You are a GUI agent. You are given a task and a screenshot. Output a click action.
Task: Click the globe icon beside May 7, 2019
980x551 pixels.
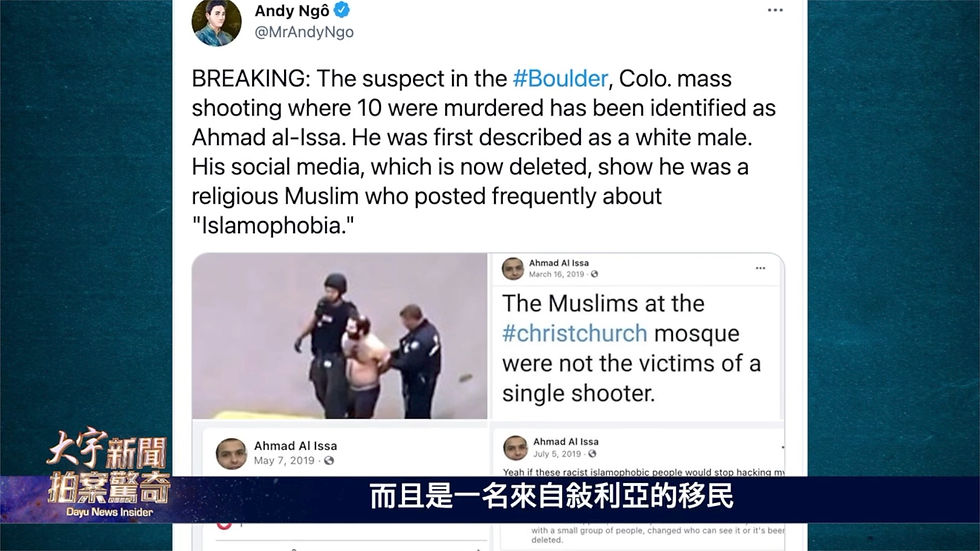coord(329,460)
